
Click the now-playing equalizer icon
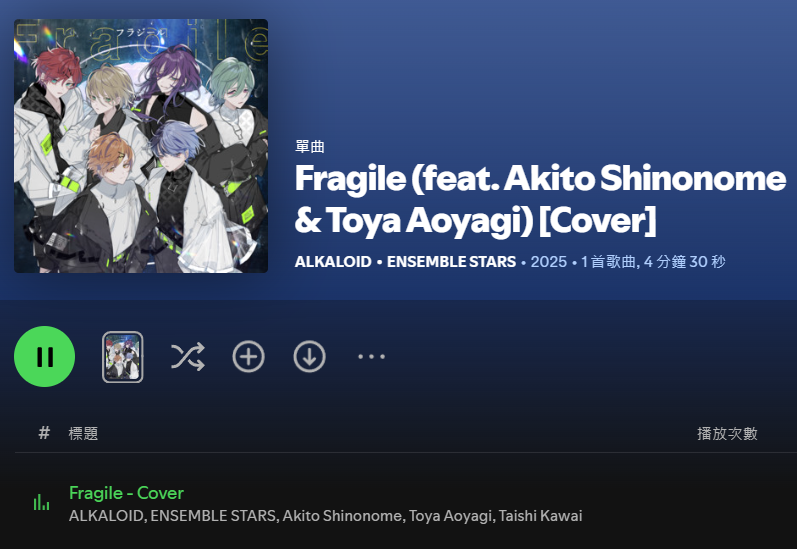(x=41, y=502)
